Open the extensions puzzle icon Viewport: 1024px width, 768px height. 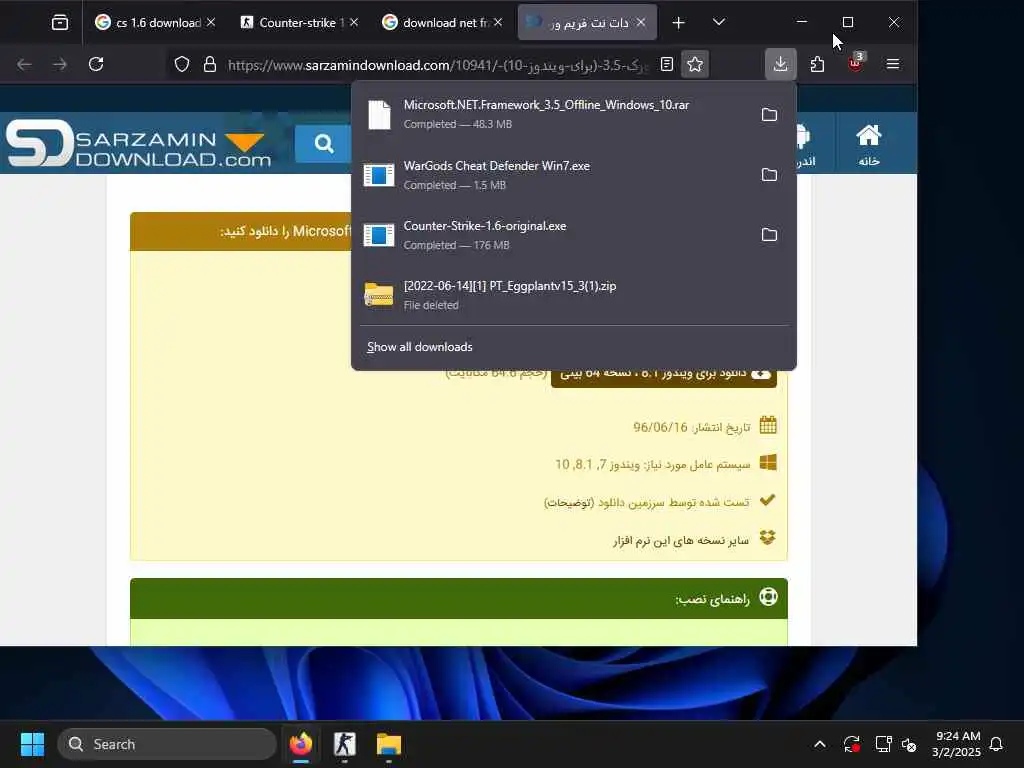pos(817,64)
